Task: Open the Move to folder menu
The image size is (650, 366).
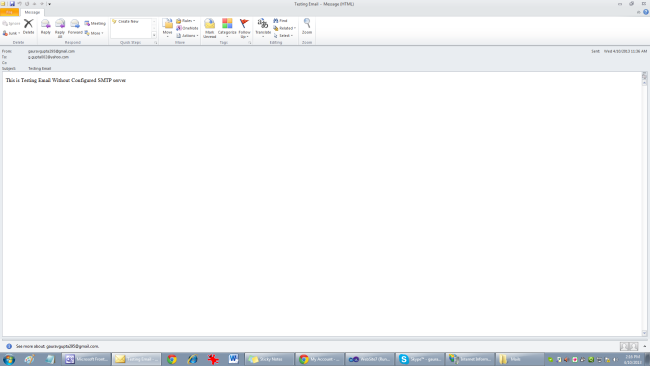Action: pyautogui.click(x=167, y=28)
